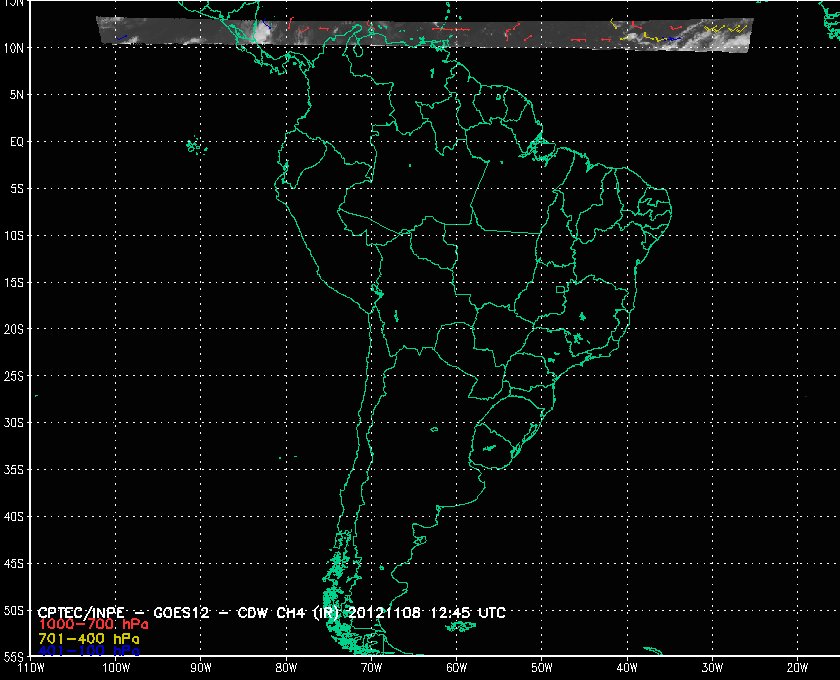Click the 30S latitude label
840x680 pixels.
click(14, 423)
